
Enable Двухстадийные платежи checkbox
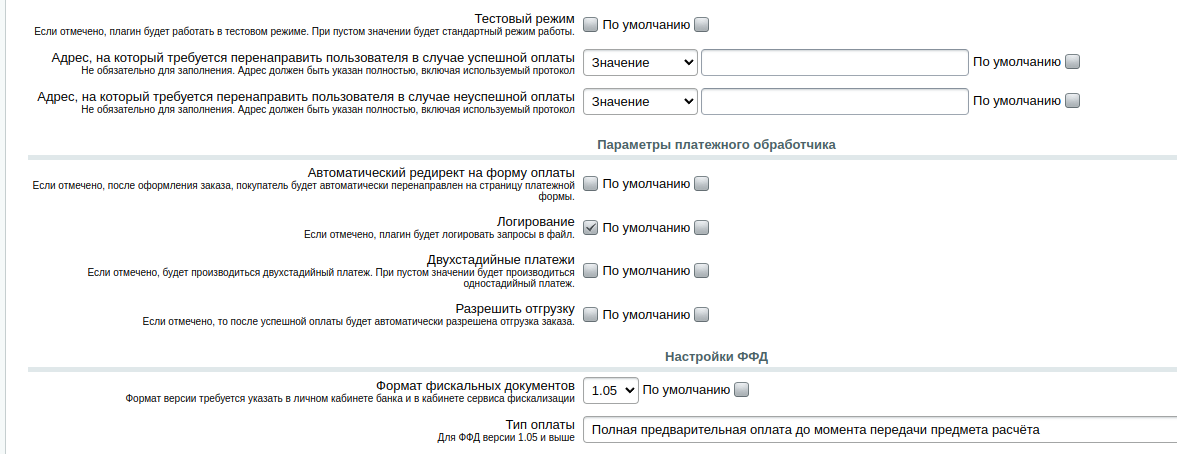point(591,271)
